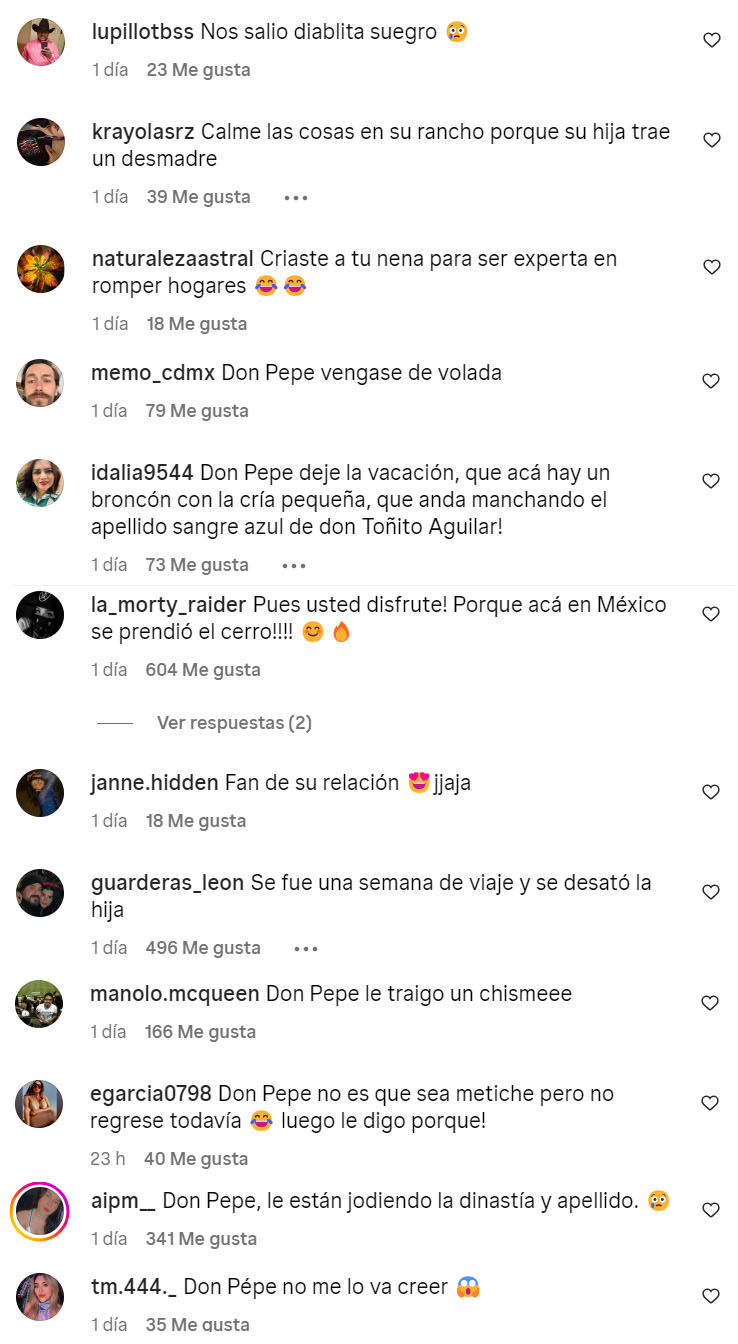The width and height of the screenshot is (738, 1344).
Task: Like lupillotbss's comment with the heart
Action: pyautogui.click(x=711, y=40)
